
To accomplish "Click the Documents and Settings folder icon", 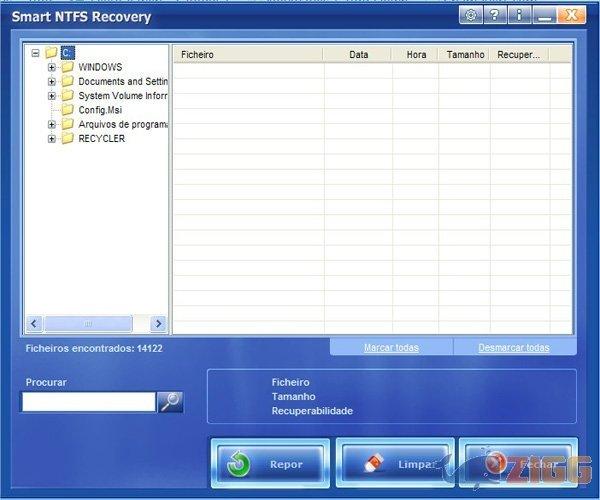I will 67,81.
